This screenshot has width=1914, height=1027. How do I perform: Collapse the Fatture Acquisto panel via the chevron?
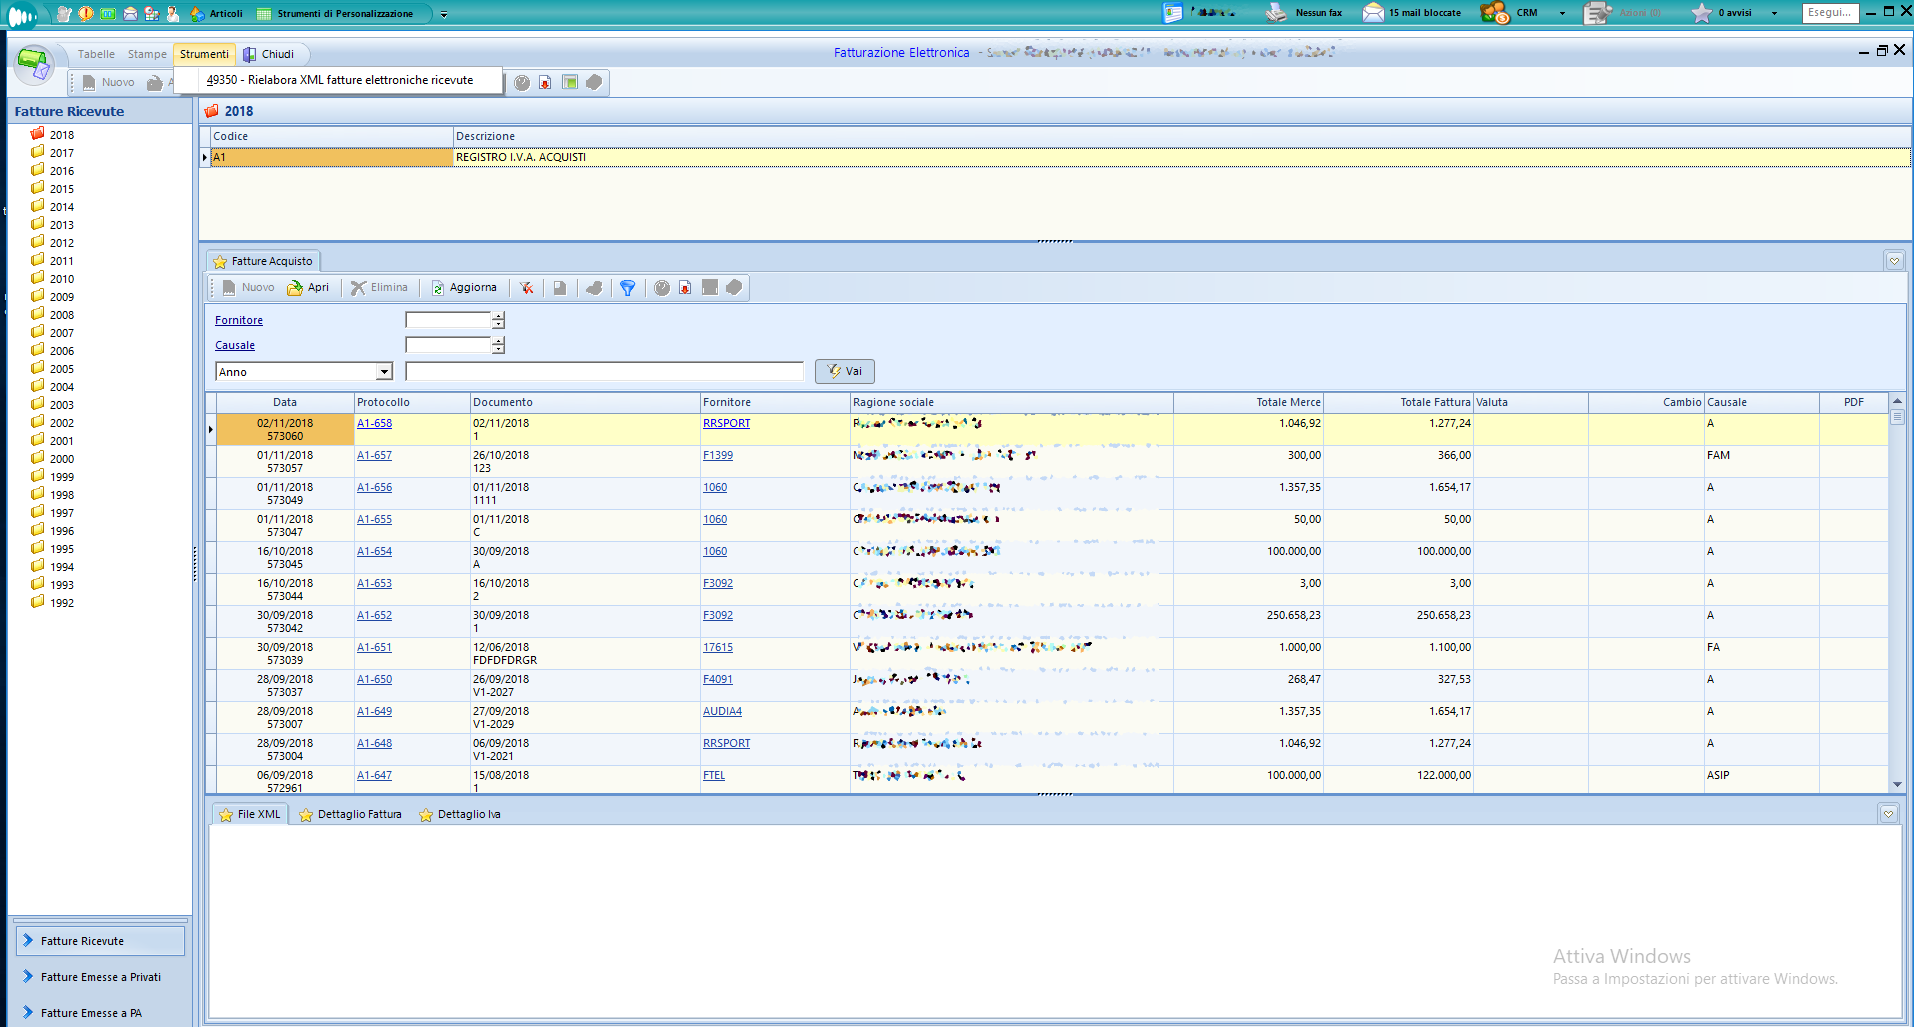click(1894, 261)
